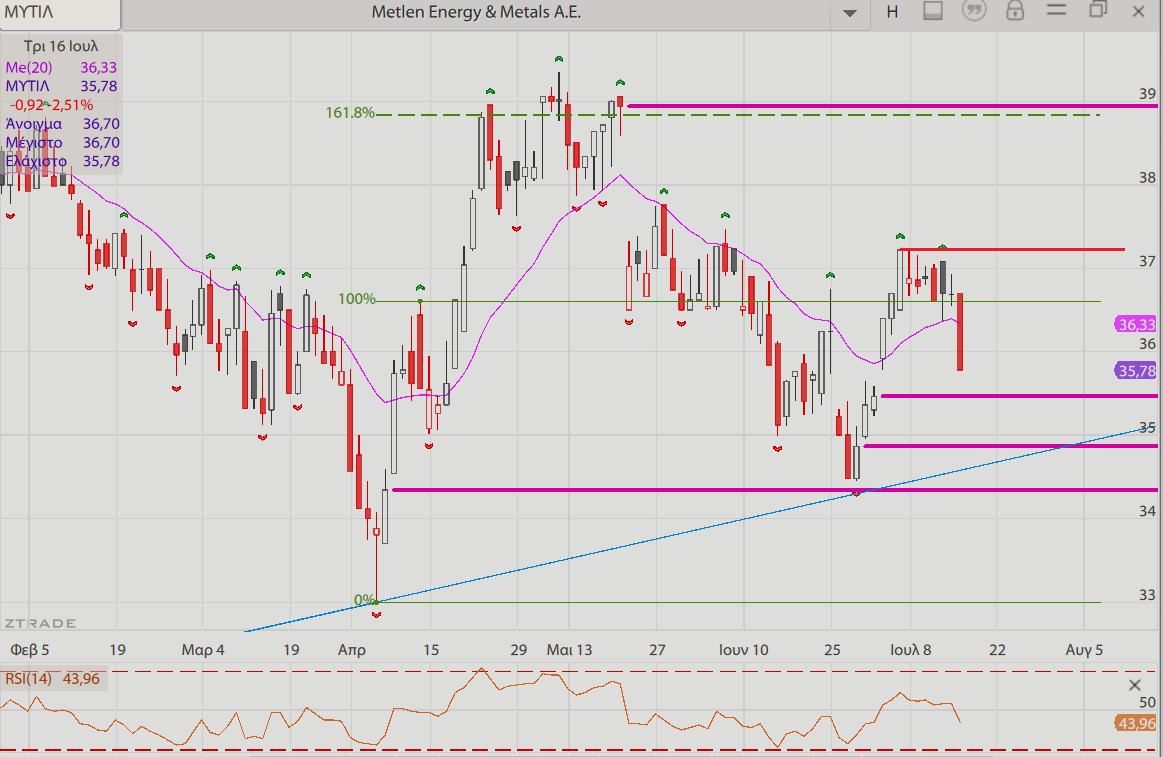Click the Ελάχιστο 35,78 value row
Viewport: 1163px width, 757px height.
62,161
